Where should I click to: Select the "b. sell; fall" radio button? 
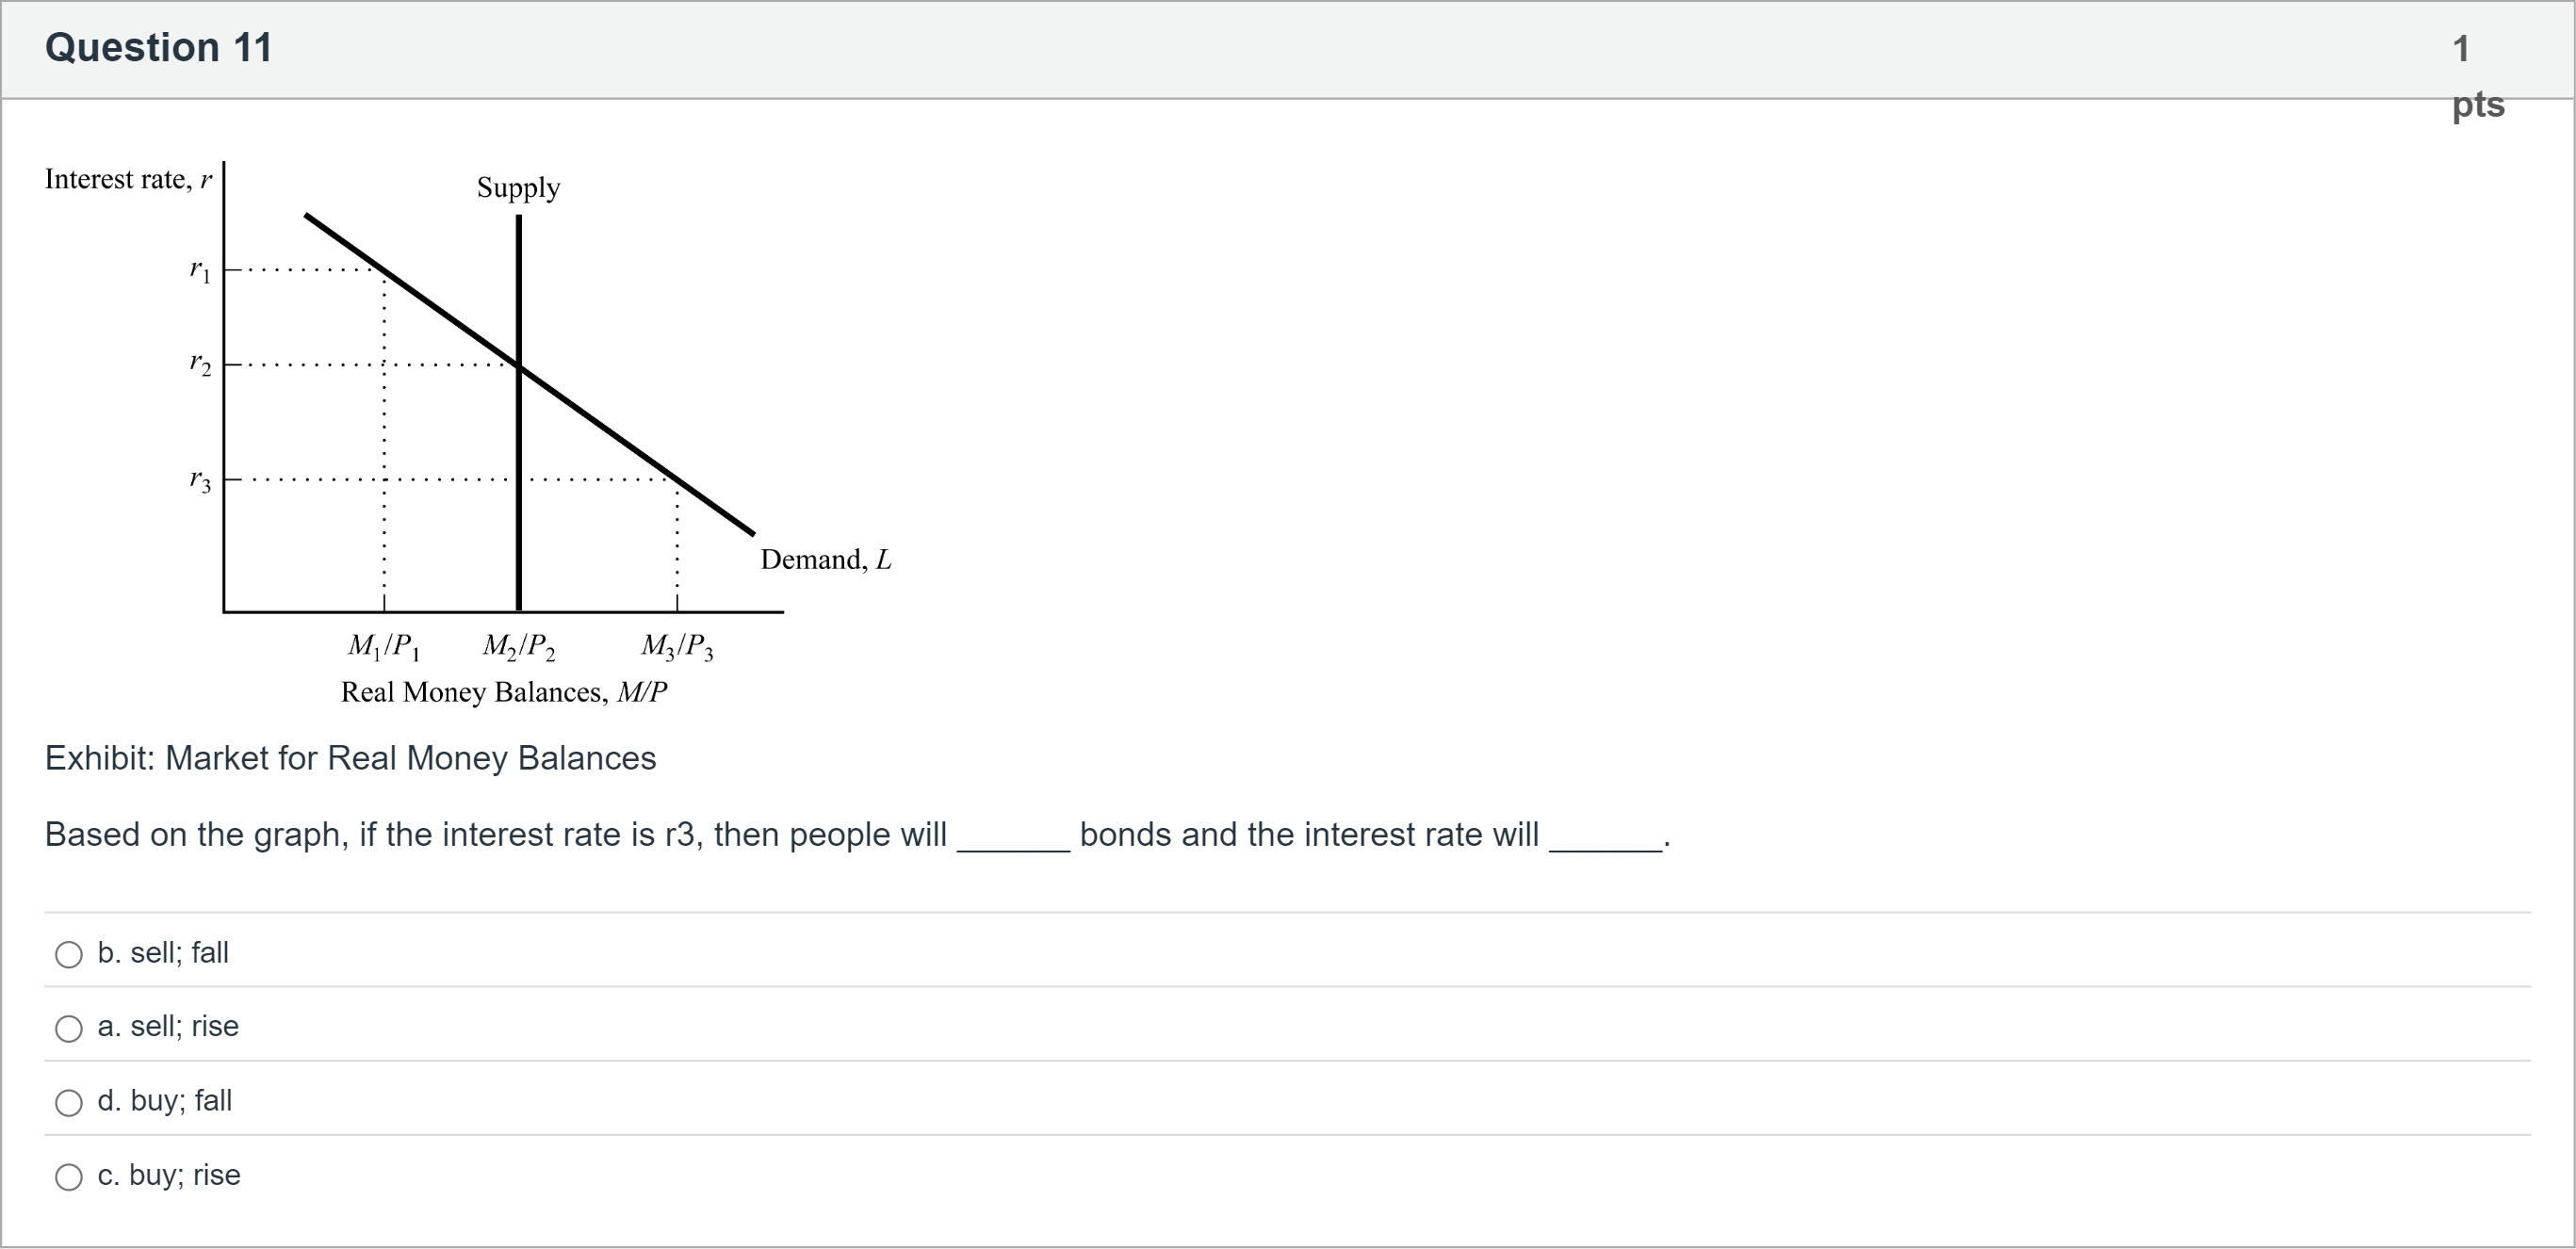tap(69, 954)
